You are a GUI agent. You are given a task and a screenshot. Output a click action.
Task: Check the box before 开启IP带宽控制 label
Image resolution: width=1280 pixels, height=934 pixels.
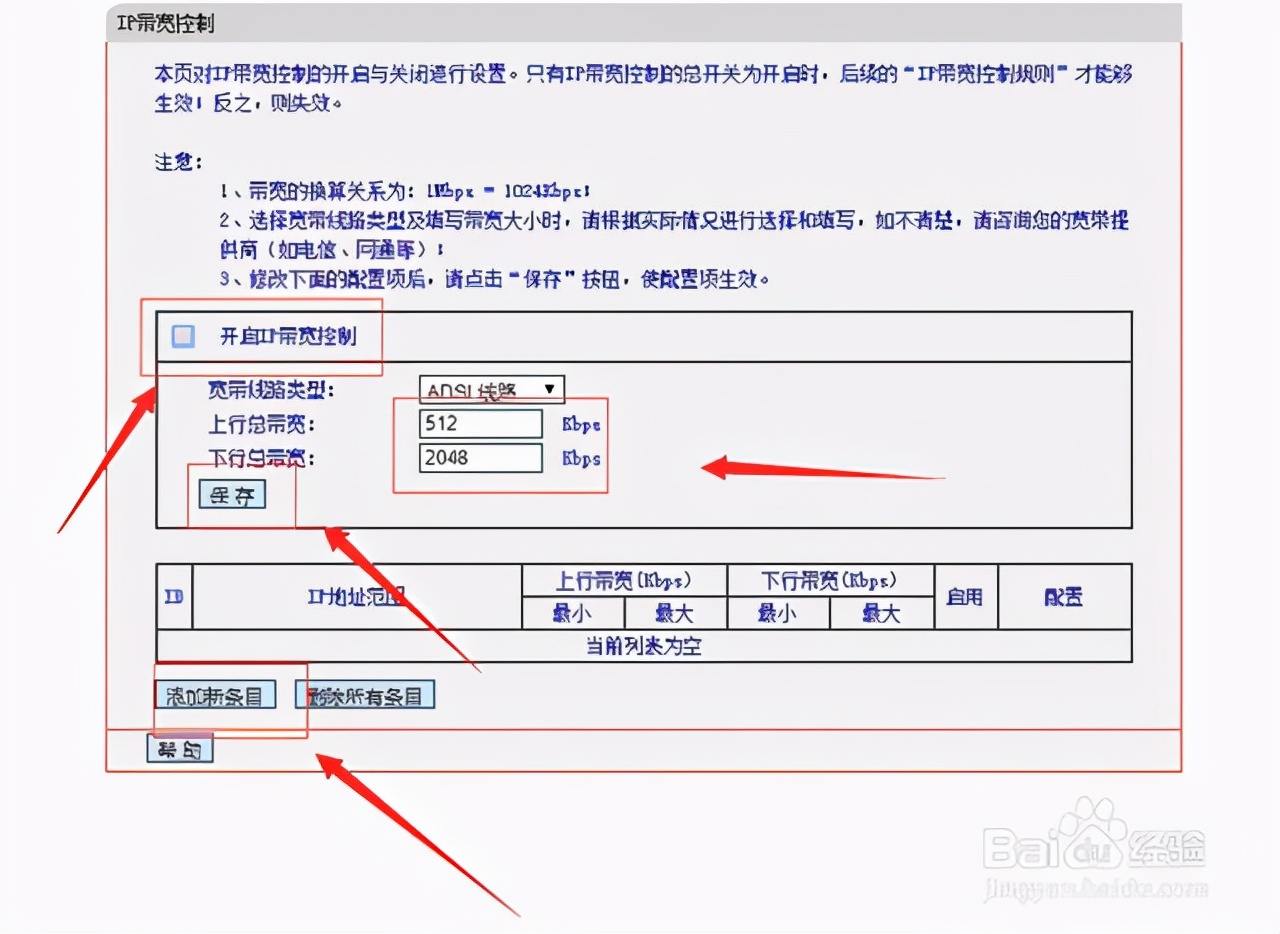coord(182,337)
